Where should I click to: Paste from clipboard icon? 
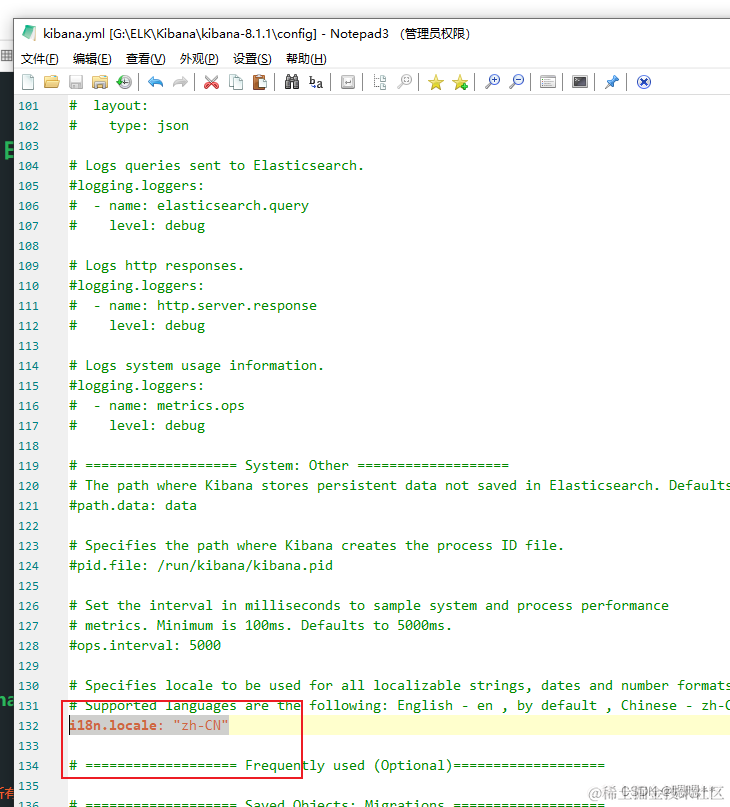coord(260,82)
